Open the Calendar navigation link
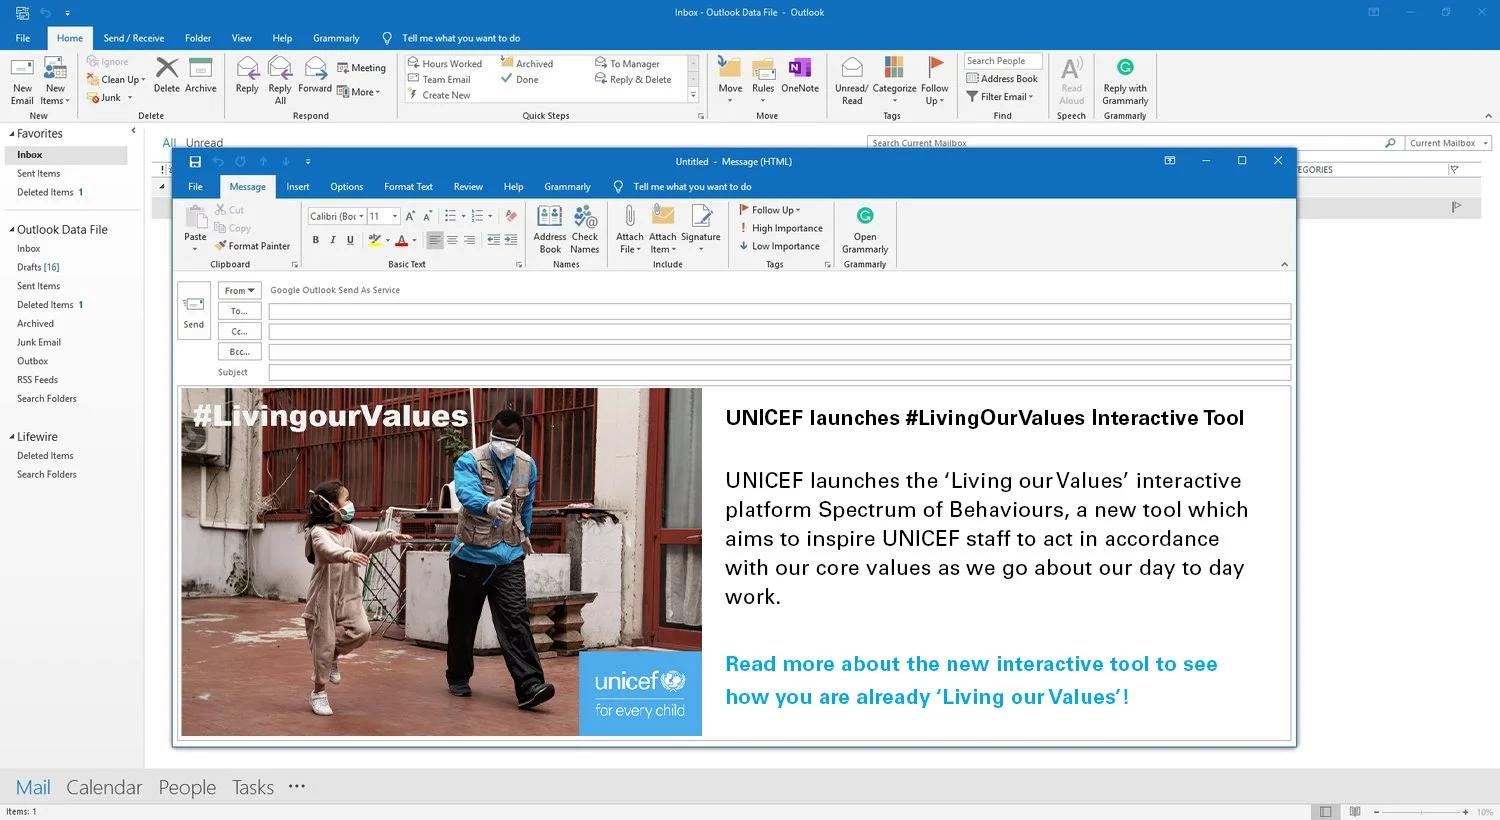Viewport: 1500px width, 820px height. tap(104, 787)
